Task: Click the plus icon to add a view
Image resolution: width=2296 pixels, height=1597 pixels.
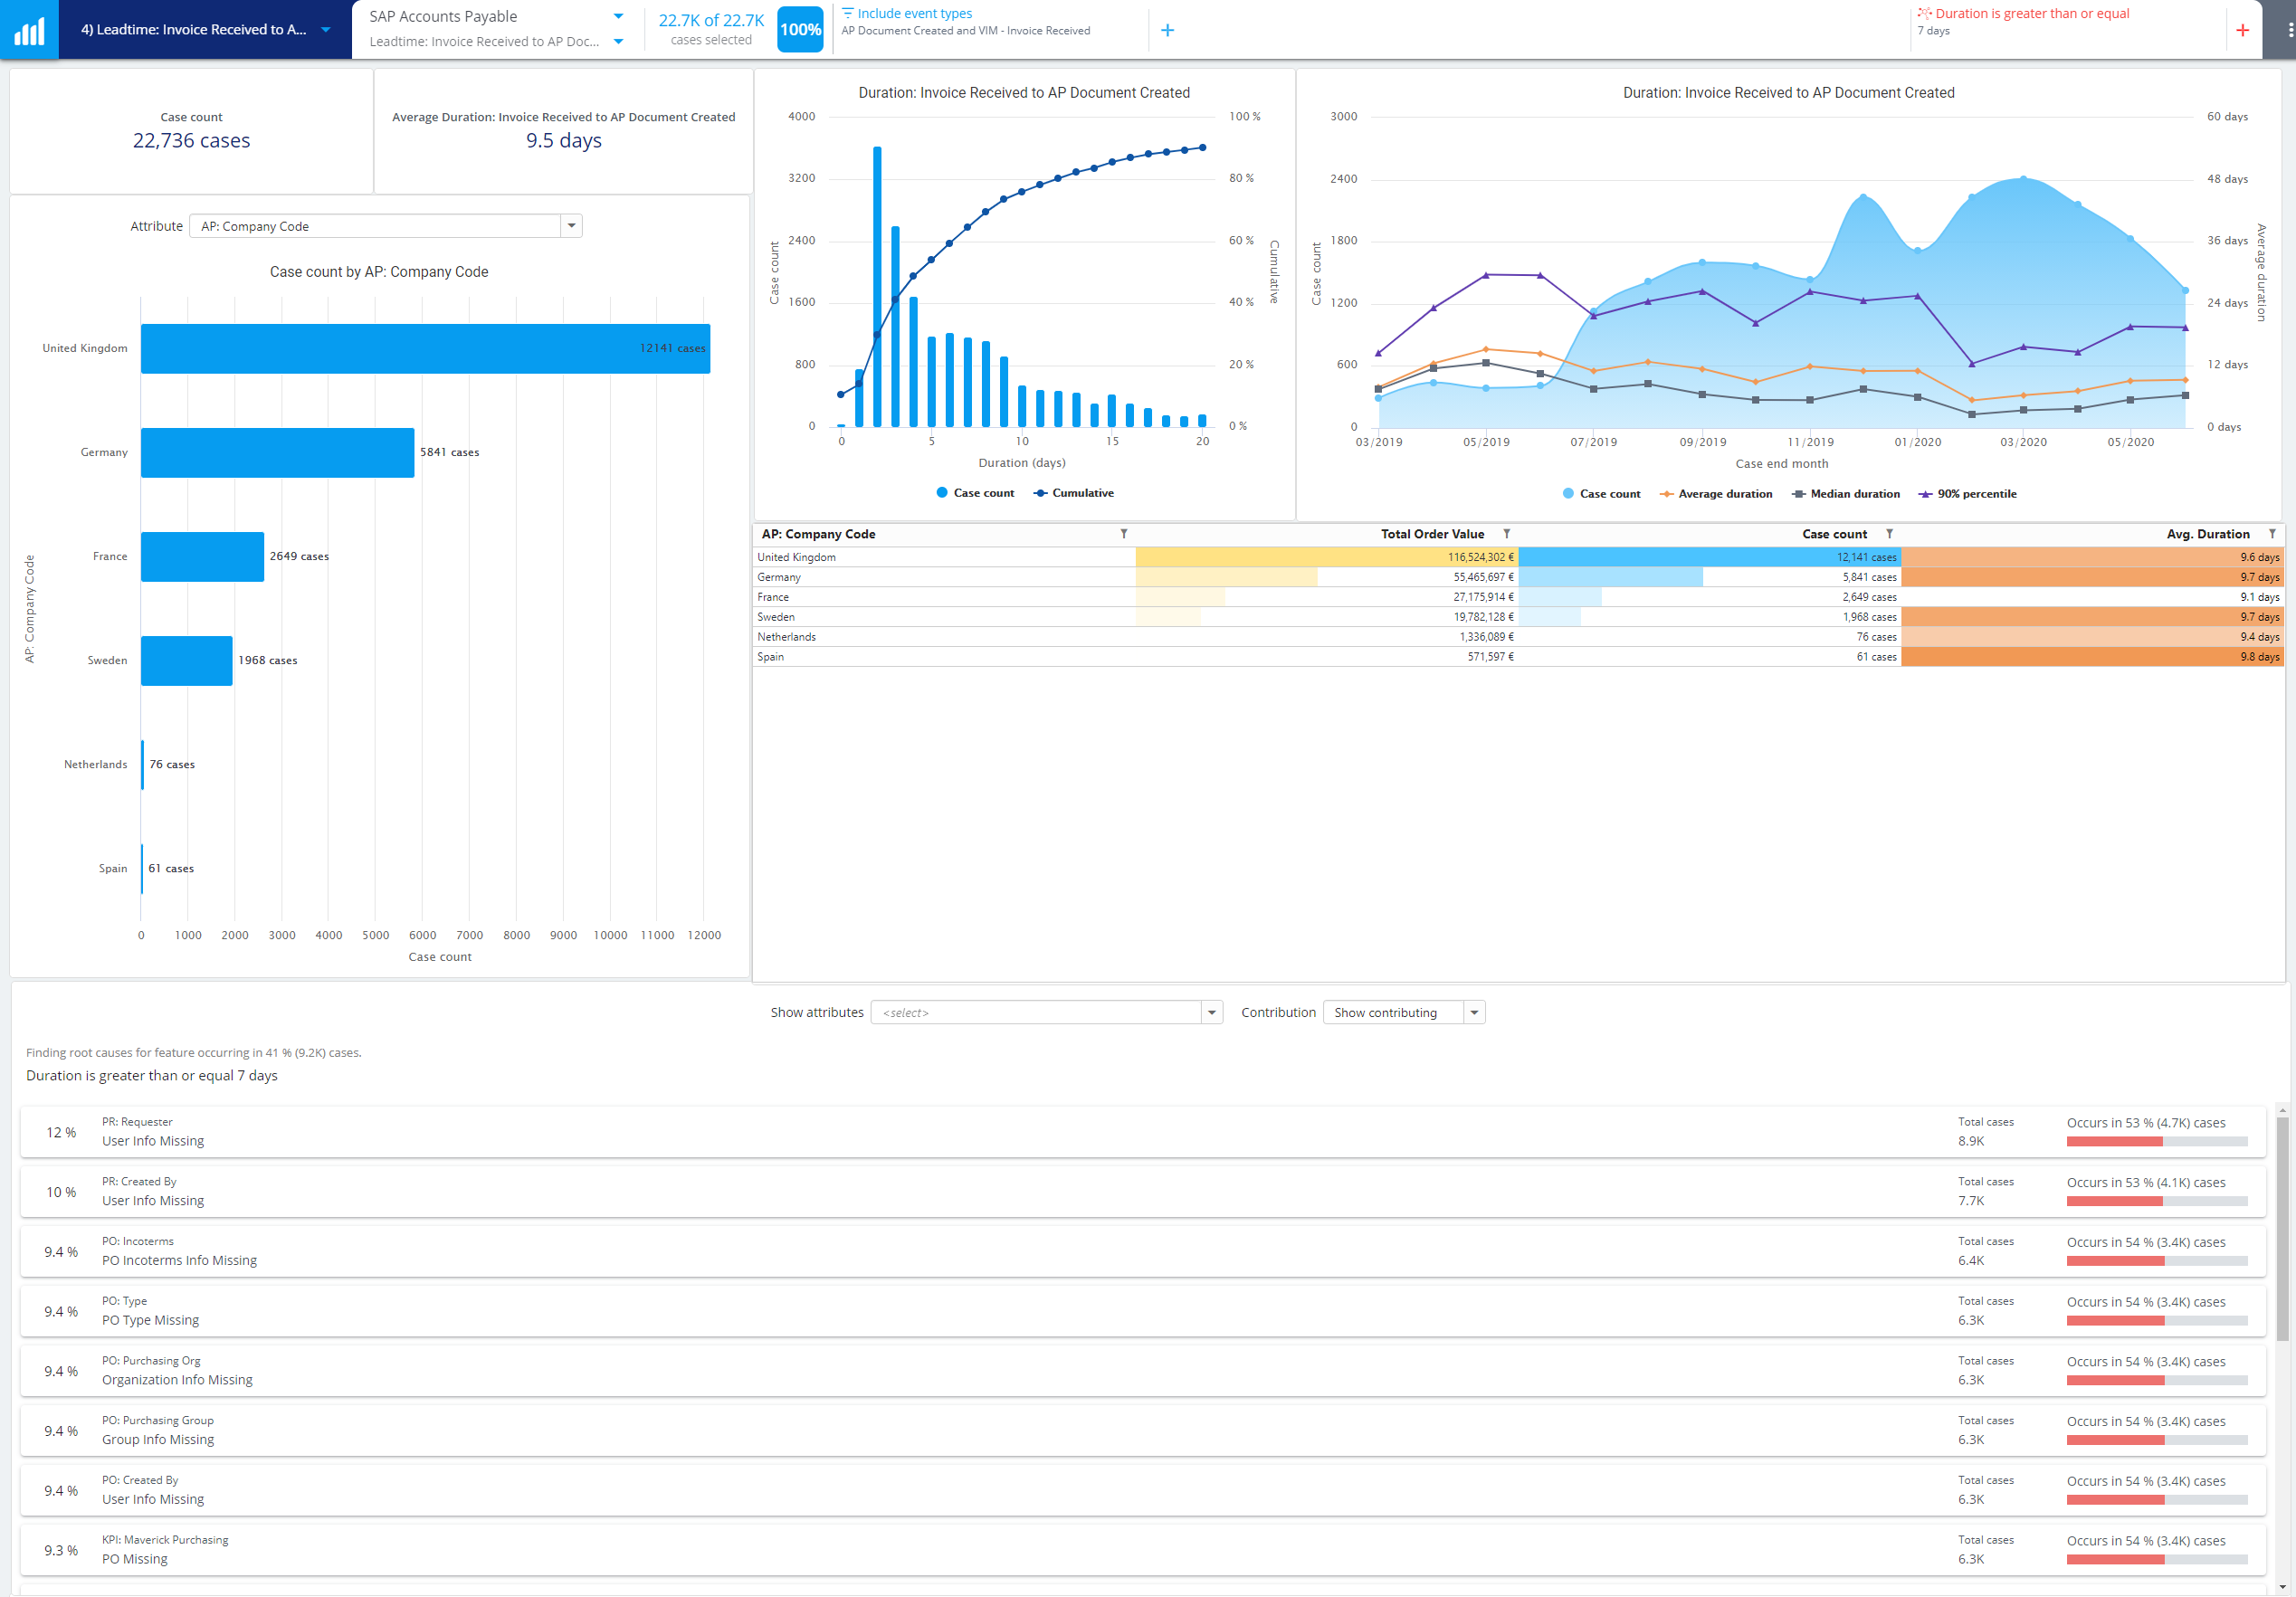Action: point(1167,29)
